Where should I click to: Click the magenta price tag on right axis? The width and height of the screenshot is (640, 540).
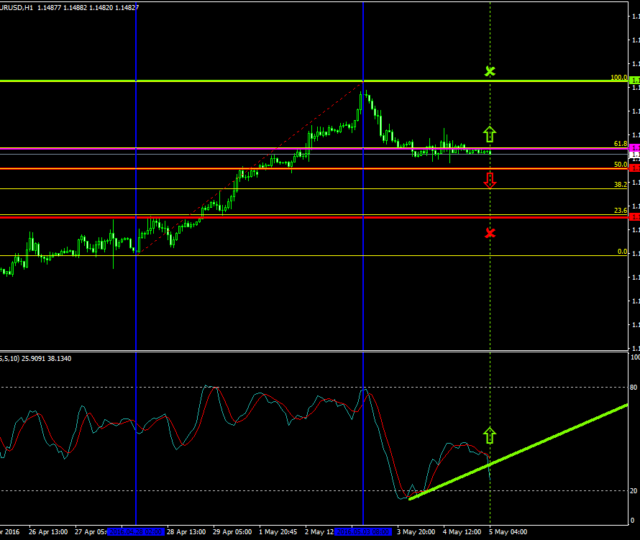tap(634, 149)
